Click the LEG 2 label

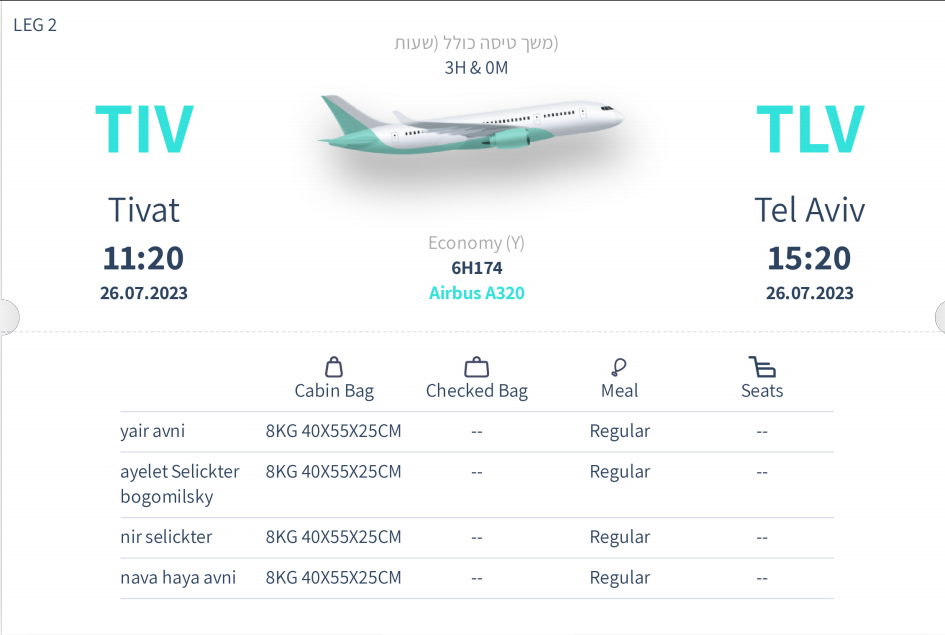click(35, 25)
